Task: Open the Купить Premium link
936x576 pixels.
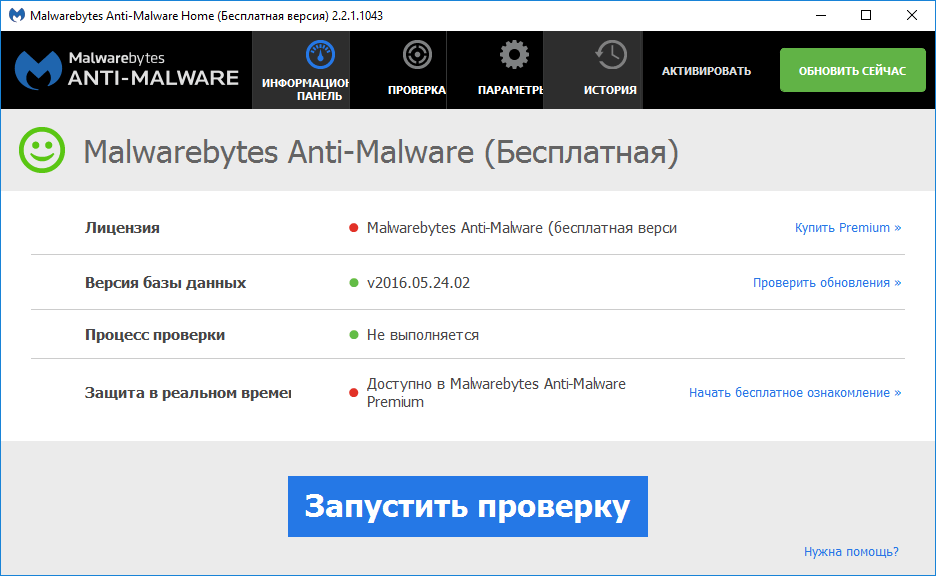Action: pos(847,227)
